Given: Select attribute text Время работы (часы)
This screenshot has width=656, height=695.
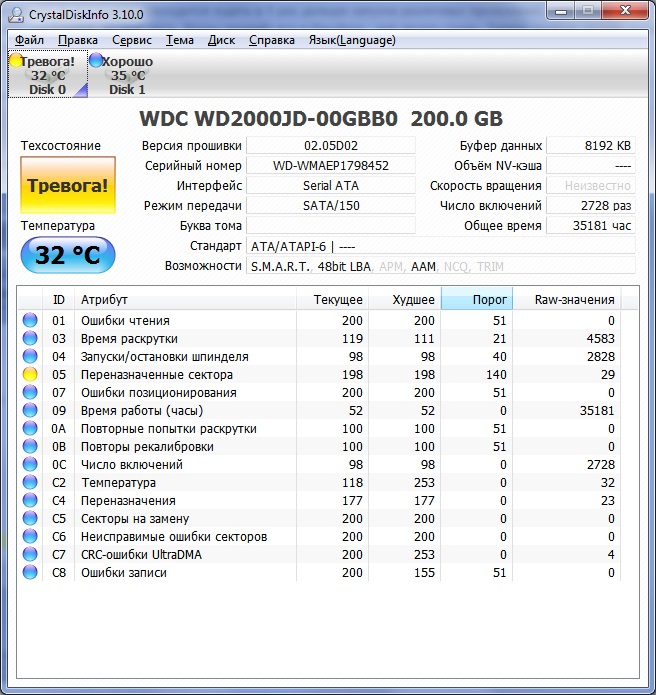Looking at the screenshot, I should pos(141,410).
